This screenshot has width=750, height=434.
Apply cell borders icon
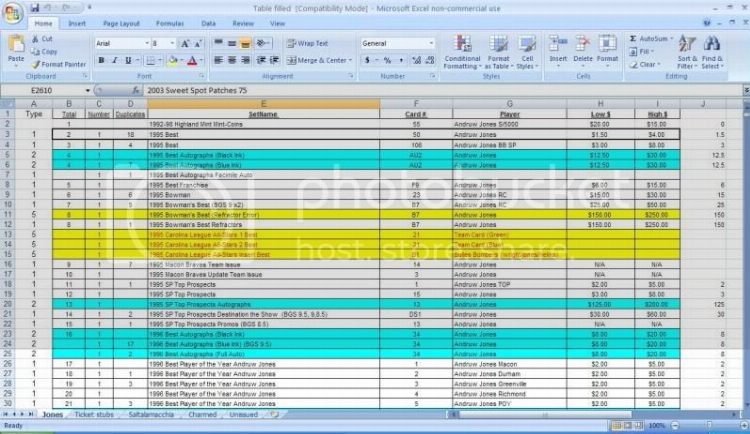pyautogui.click(x=150, y=60)
